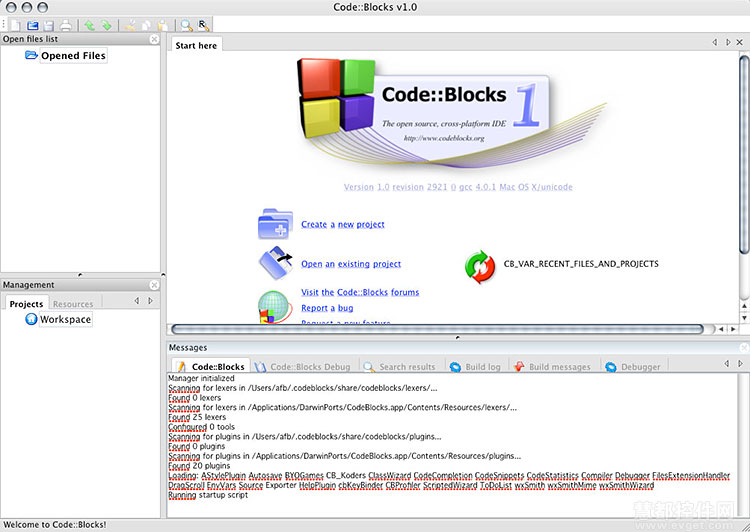Click the Found 20 plugins log line

click(x=199, y=466)
